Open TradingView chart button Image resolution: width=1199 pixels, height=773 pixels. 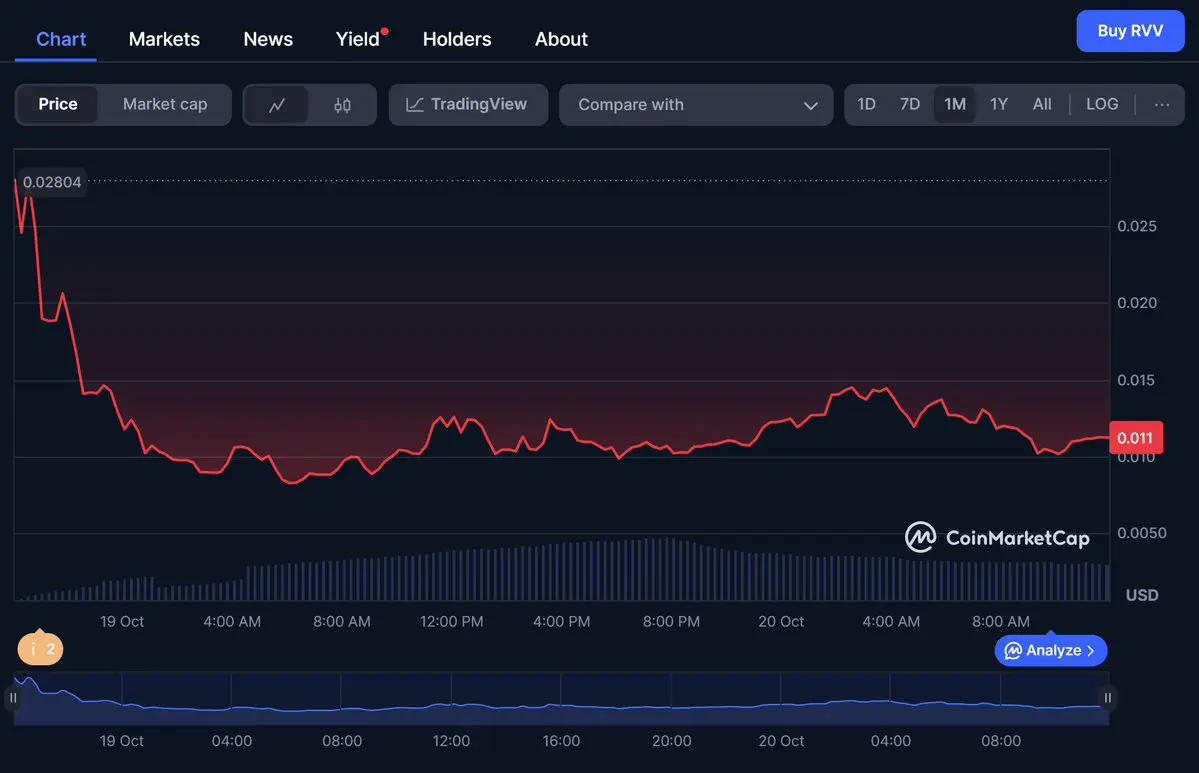coord(468,105)
